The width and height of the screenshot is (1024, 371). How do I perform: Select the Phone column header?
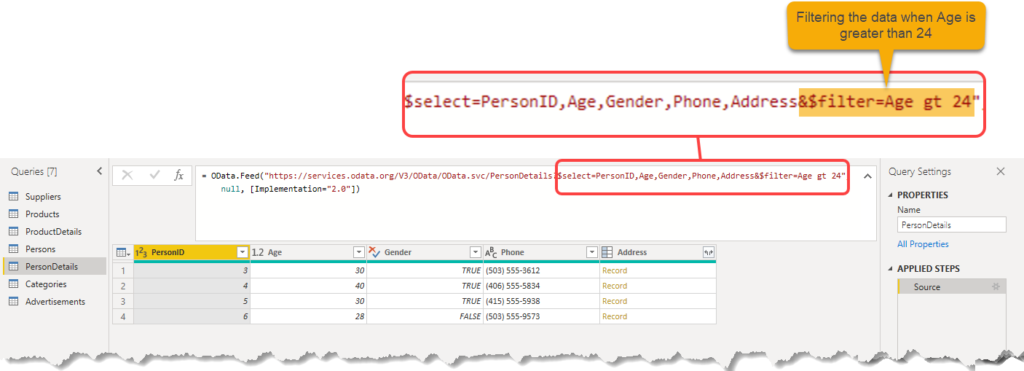click(x=541, y=252)
